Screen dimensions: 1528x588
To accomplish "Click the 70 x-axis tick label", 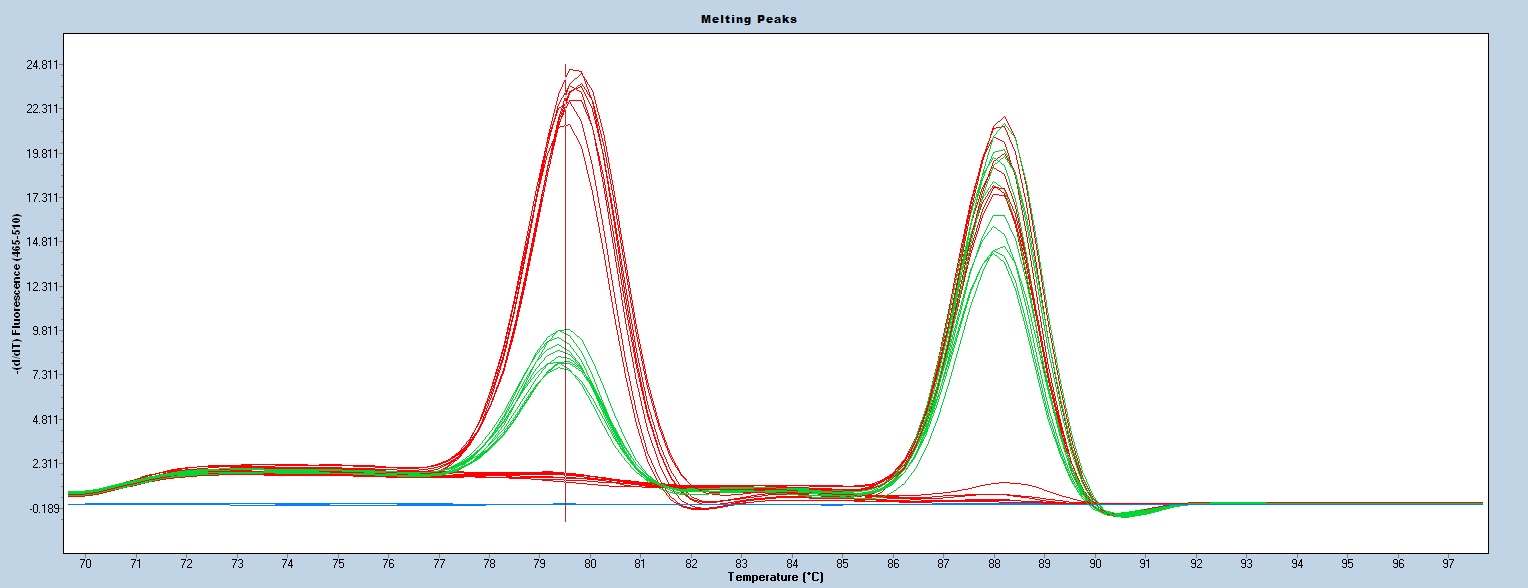I will pos(85,565).
